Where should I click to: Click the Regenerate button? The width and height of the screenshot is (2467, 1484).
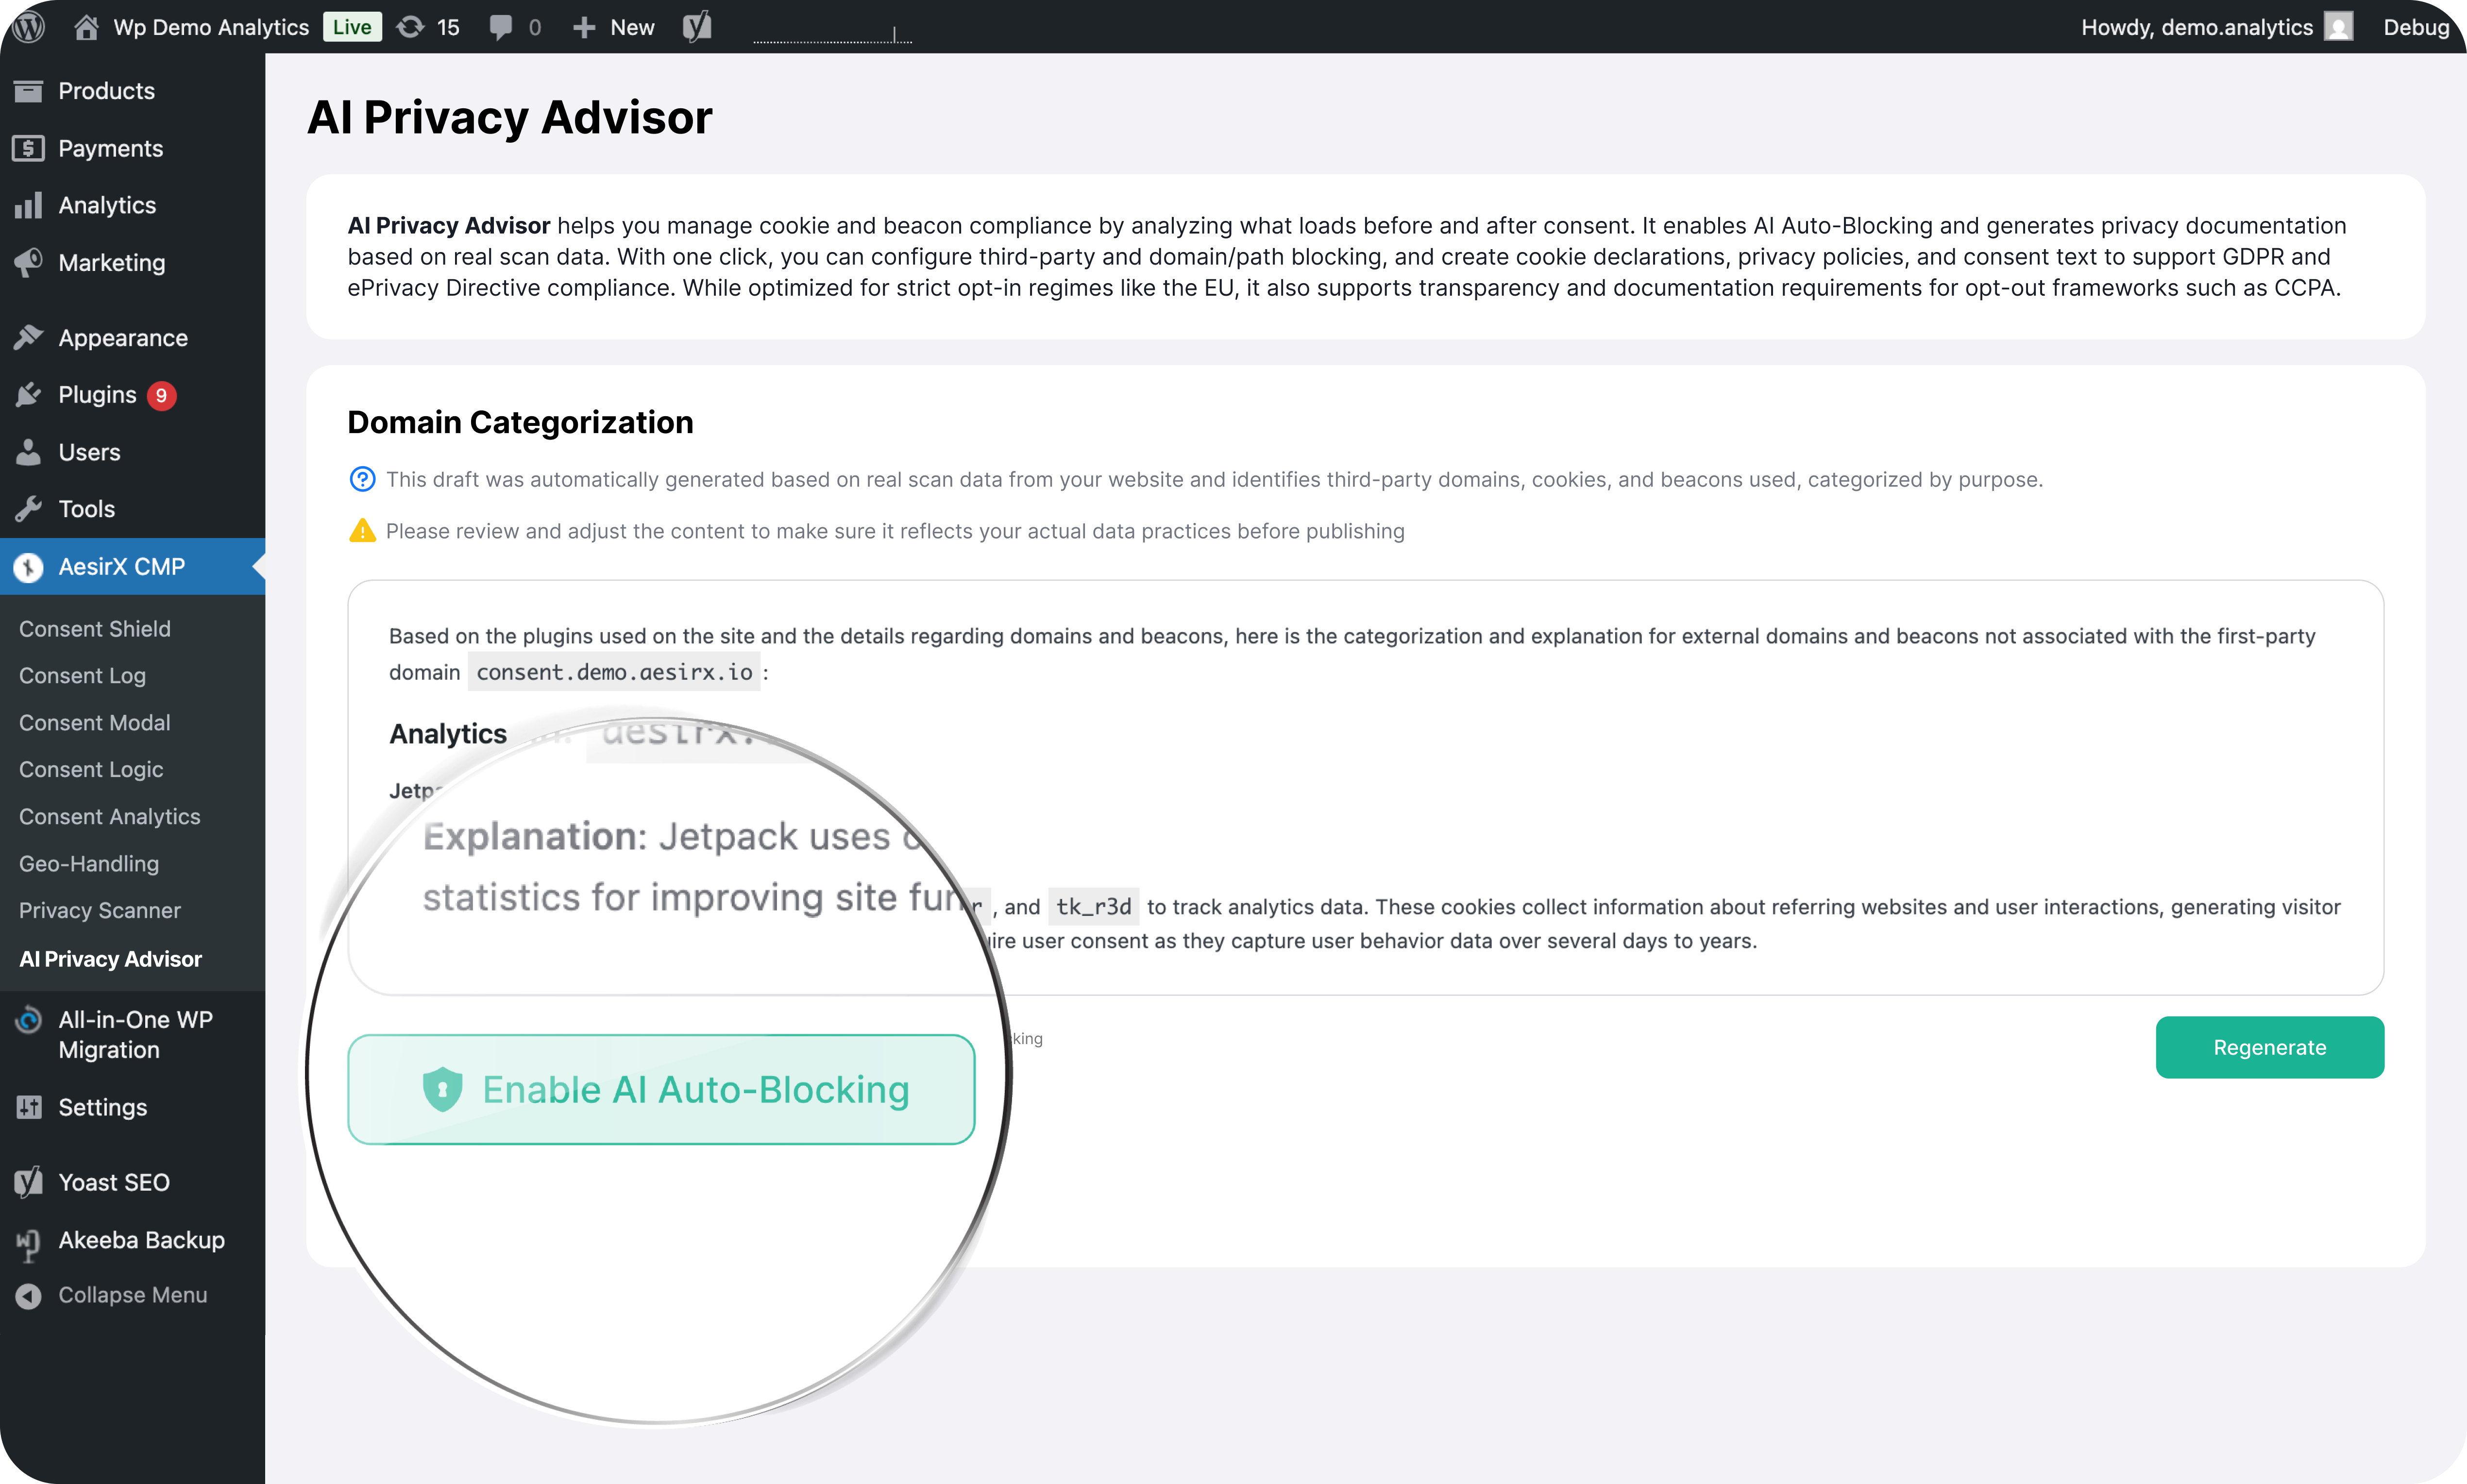[x=2269, y=1047]
